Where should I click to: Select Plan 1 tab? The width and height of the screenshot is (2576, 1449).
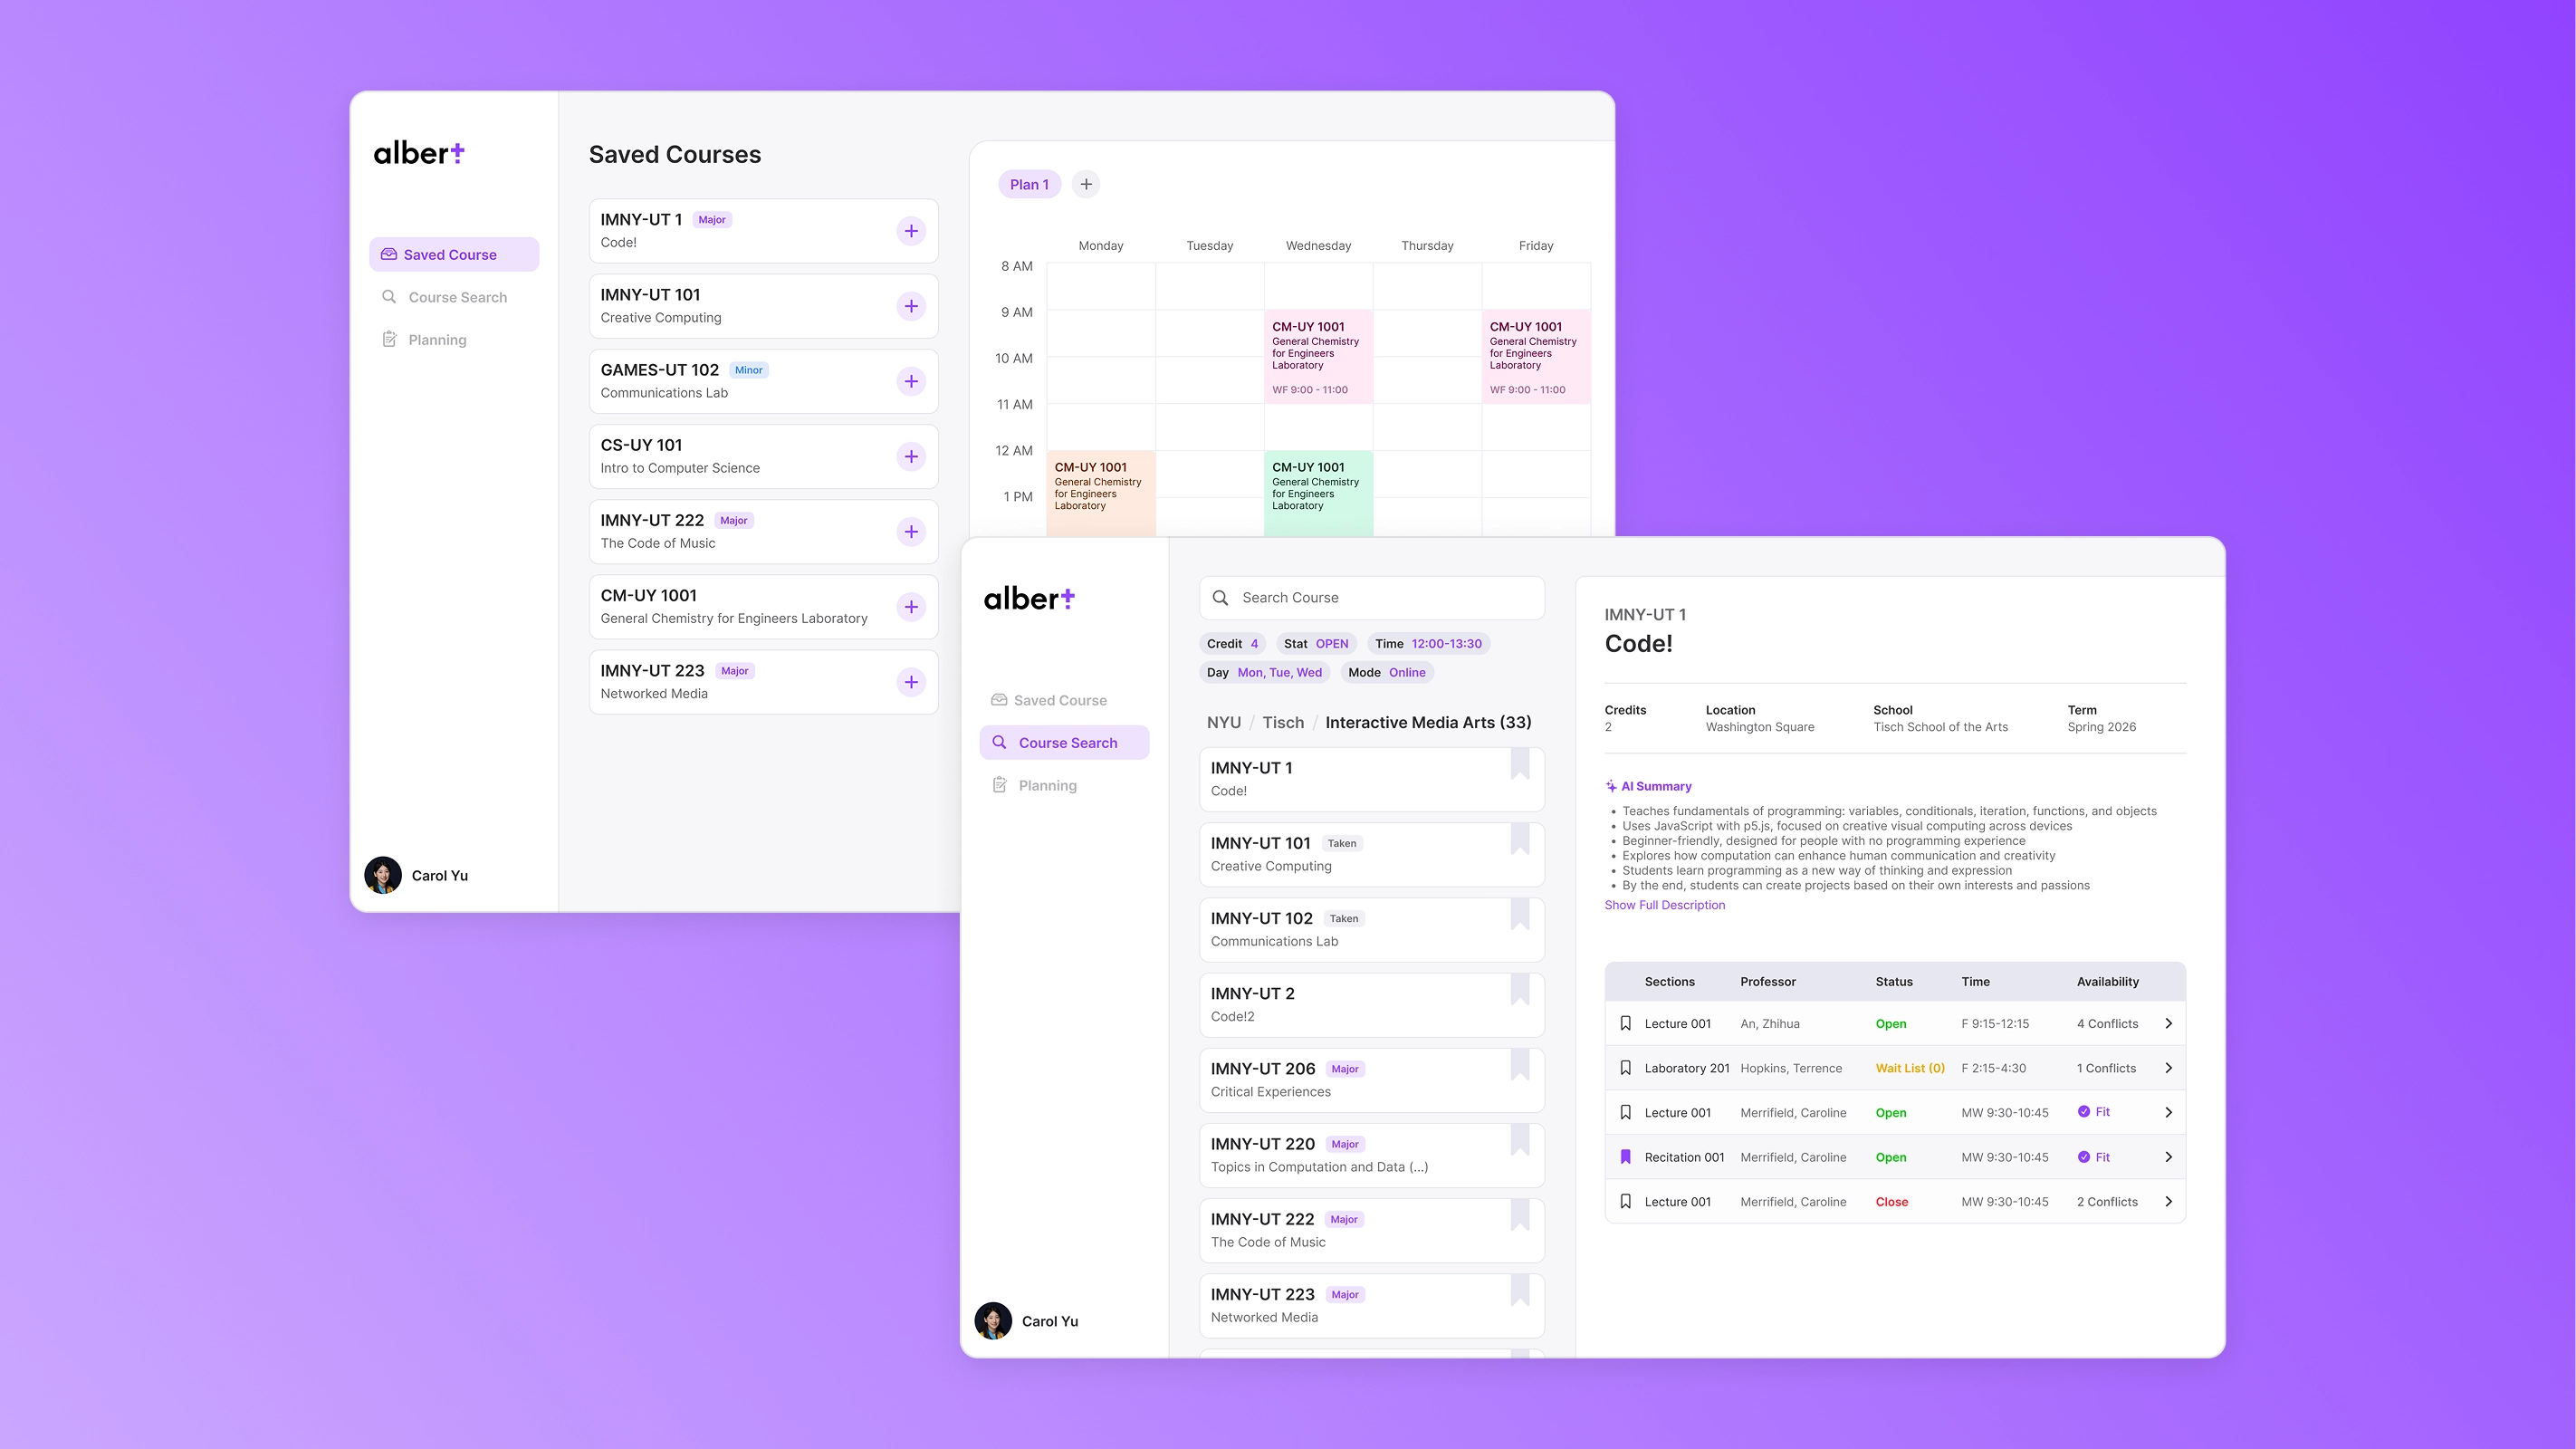point(1029,184)
